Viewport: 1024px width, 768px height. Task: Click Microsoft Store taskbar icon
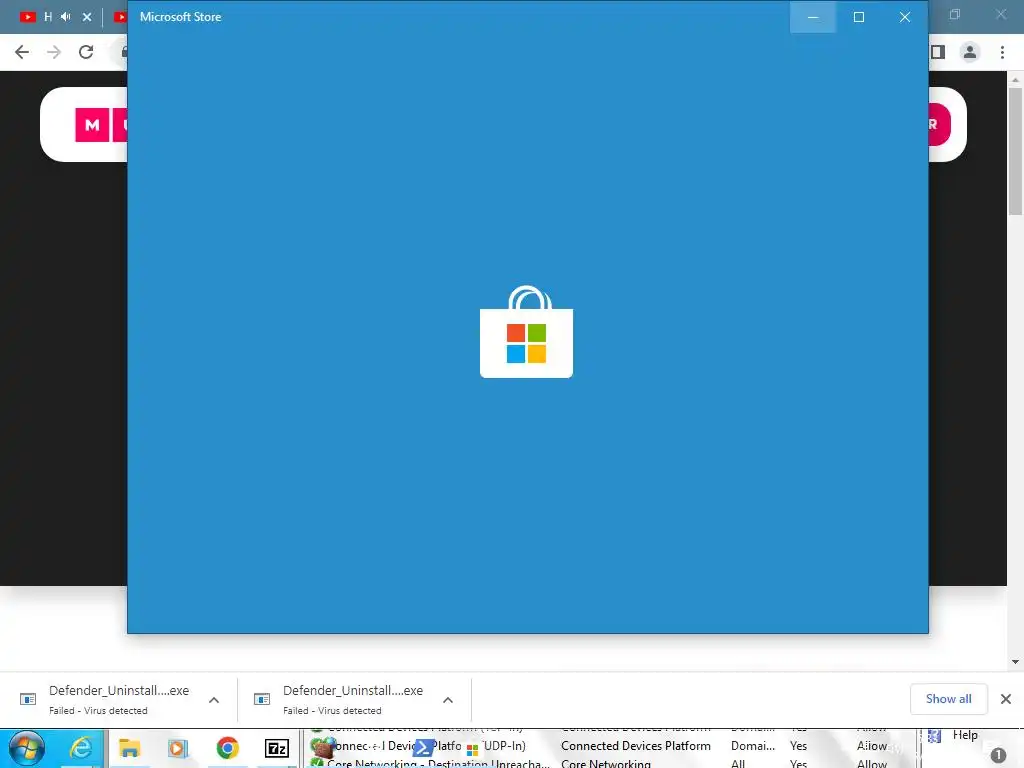pyautogui.click(x=472, y=750)
